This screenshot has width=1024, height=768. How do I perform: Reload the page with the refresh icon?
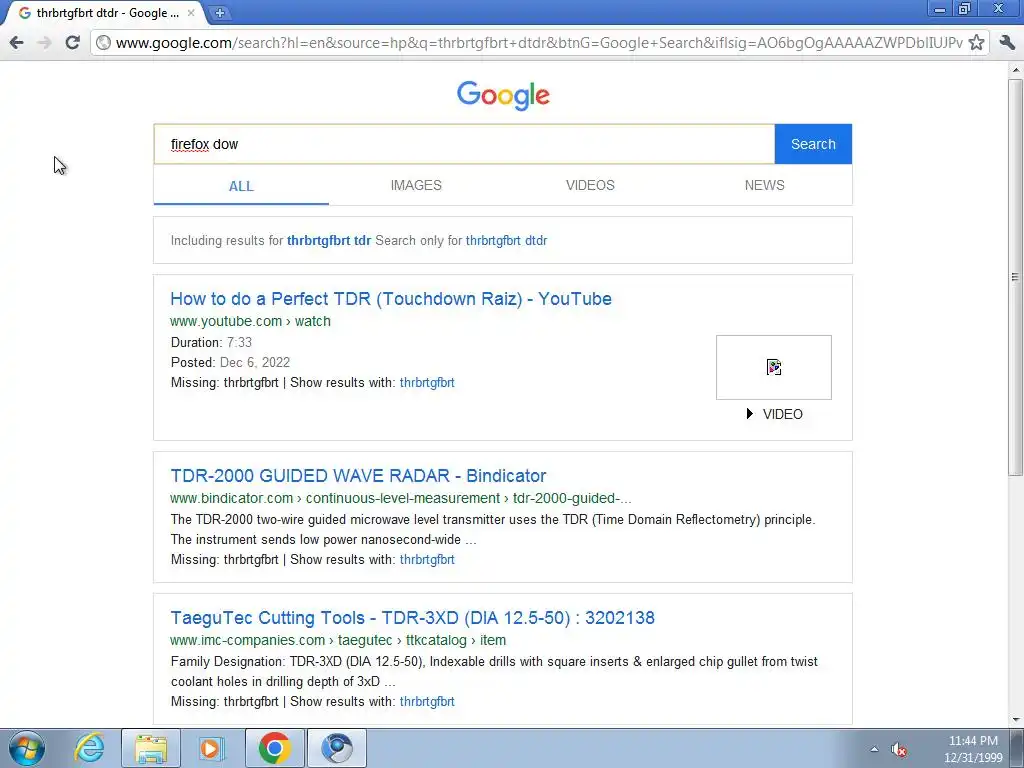72,43
